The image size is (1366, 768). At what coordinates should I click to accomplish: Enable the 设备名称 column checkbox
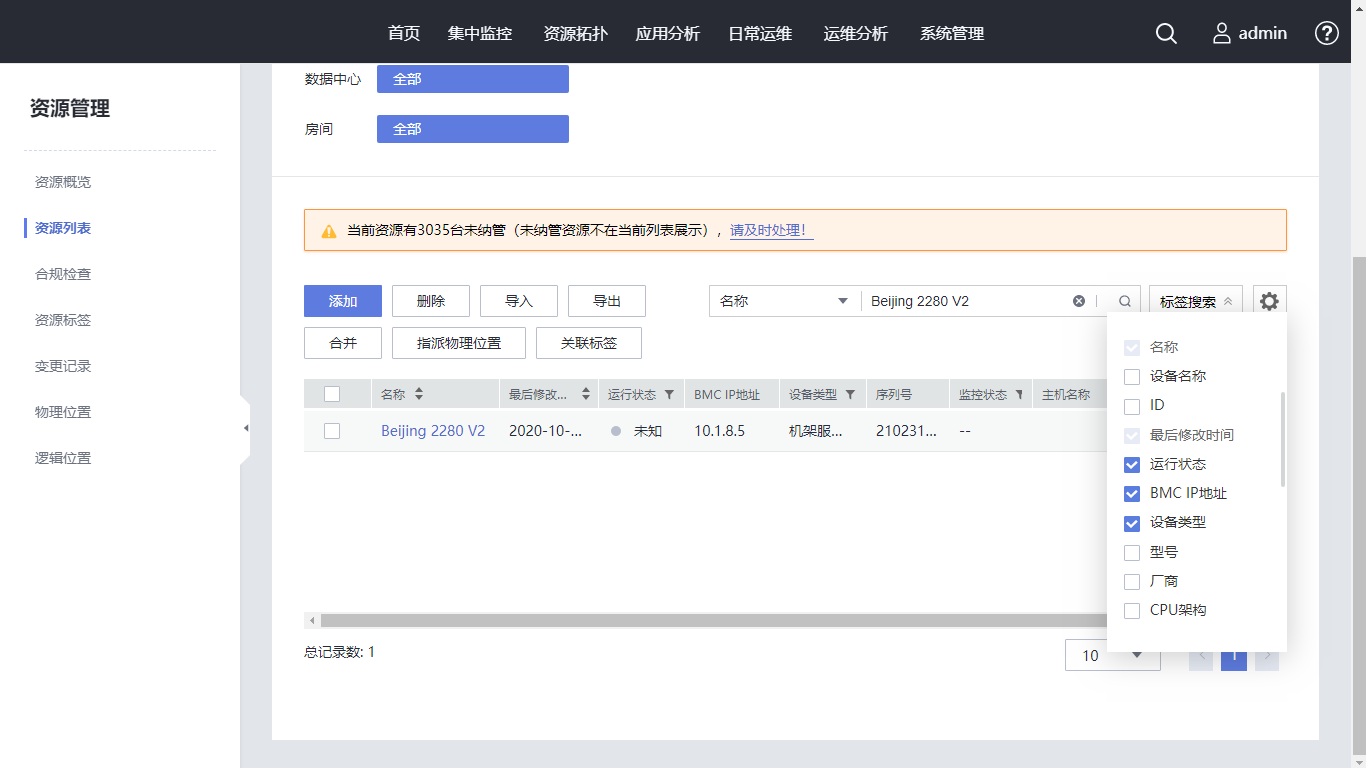coord(1132,377)
